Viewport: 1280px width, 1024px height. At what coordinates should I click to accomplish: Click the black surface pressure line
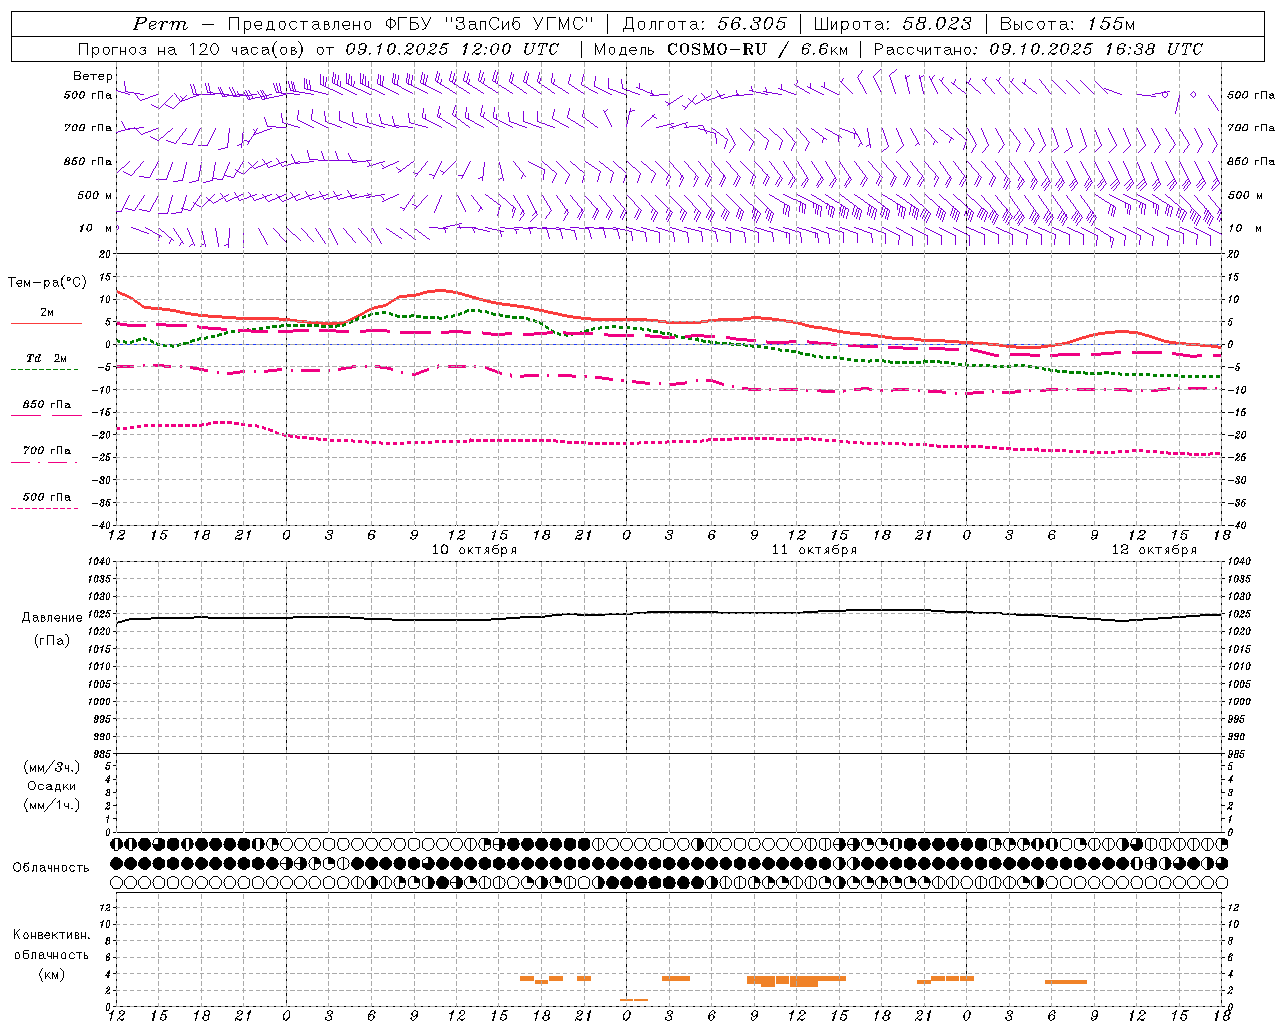[x=670, y=613]
